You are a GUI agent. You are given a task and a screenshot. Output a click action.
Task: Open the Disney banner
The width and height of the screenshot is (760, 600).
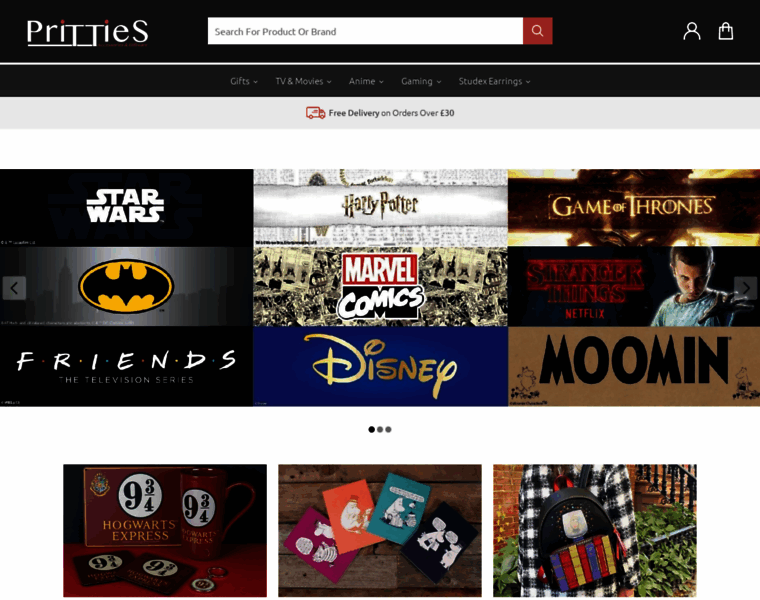[x=380, y=366]
